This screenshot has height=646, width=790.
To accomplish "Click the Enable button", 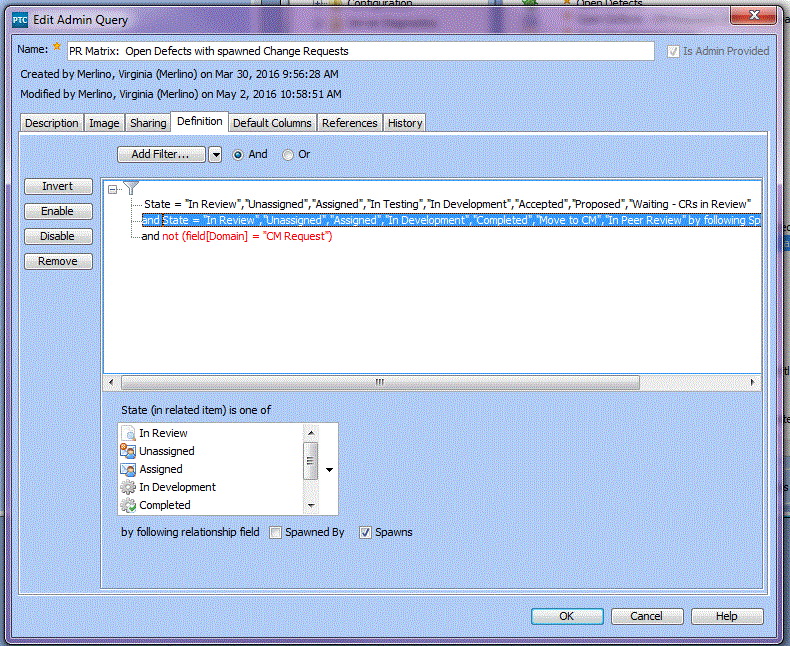I will [58, 211].
